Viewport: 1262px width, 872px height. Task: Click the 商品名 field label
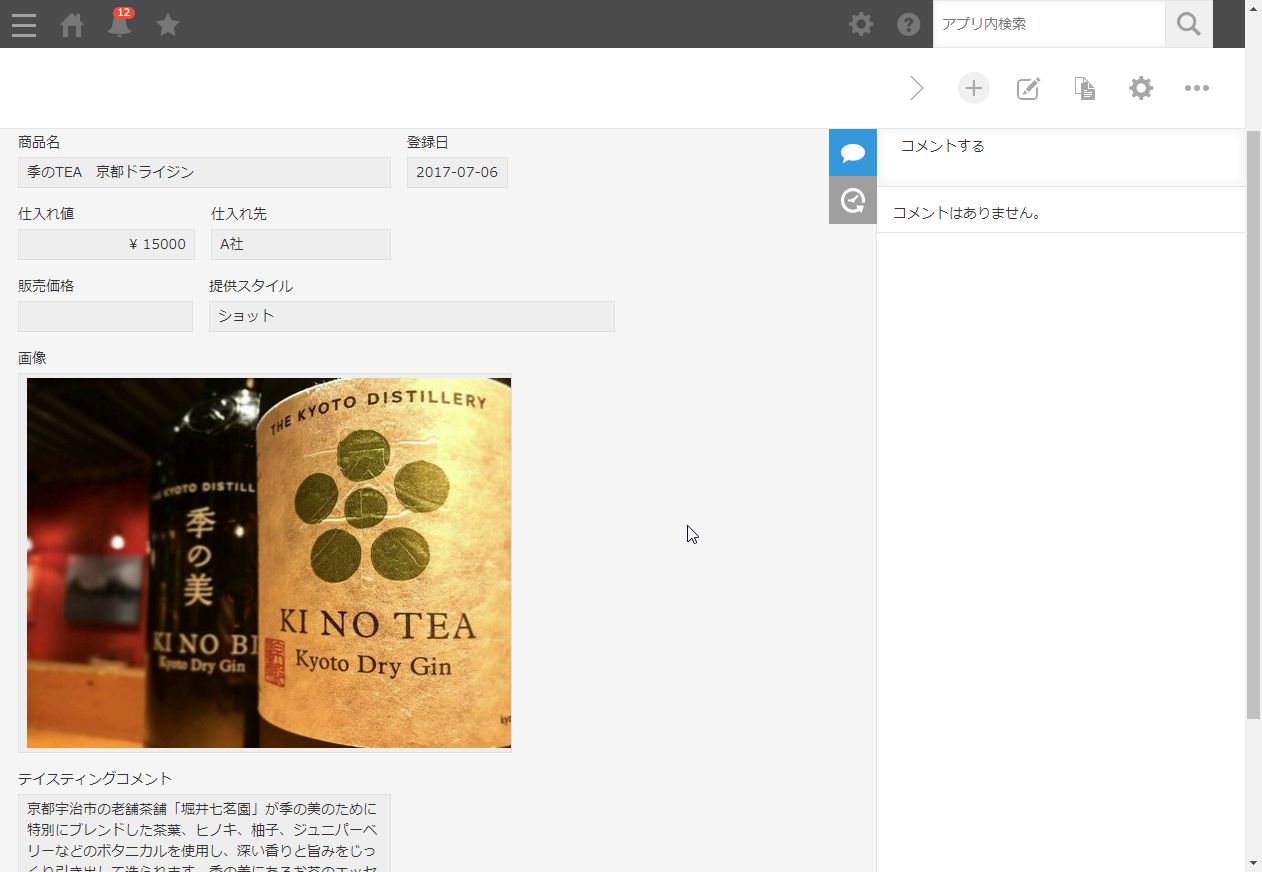[x=39, y=142]
